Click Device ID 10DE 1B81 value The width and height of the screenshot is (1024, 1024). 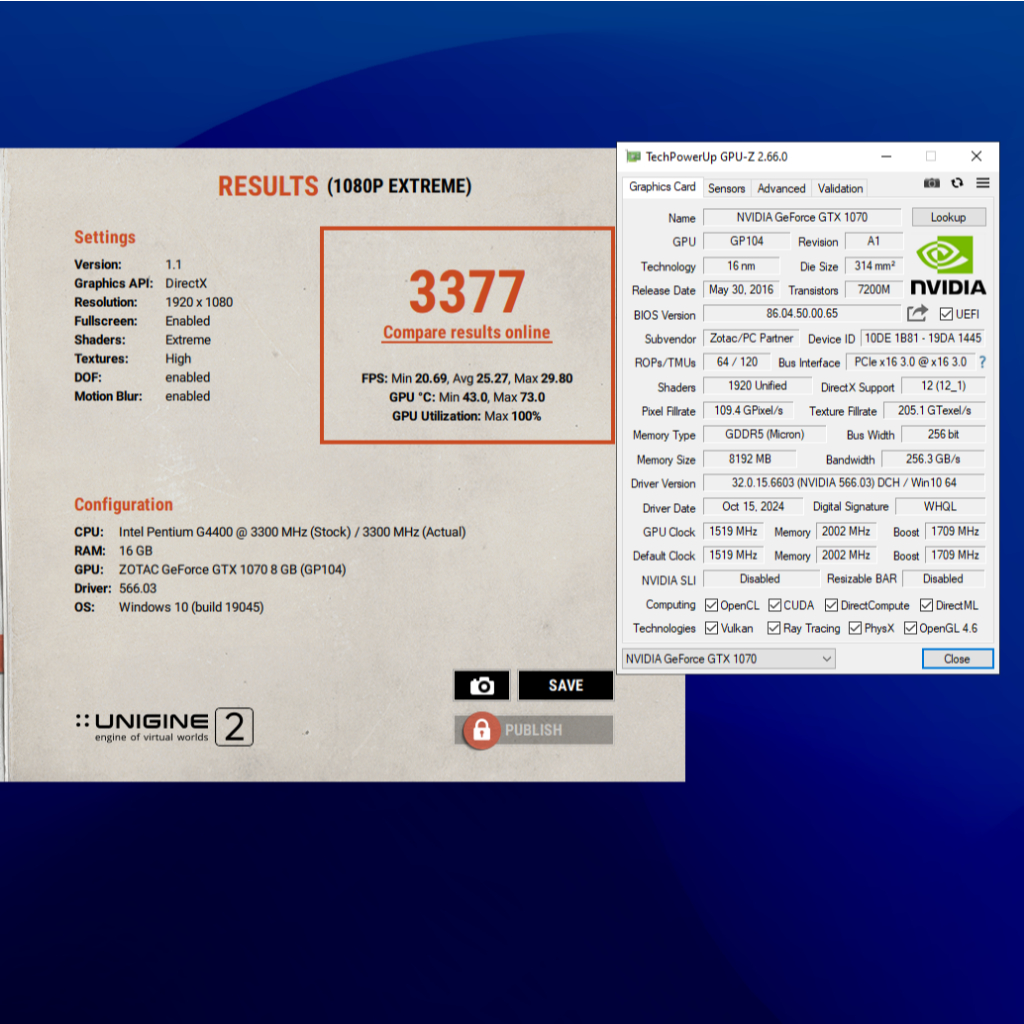point(922,338)
